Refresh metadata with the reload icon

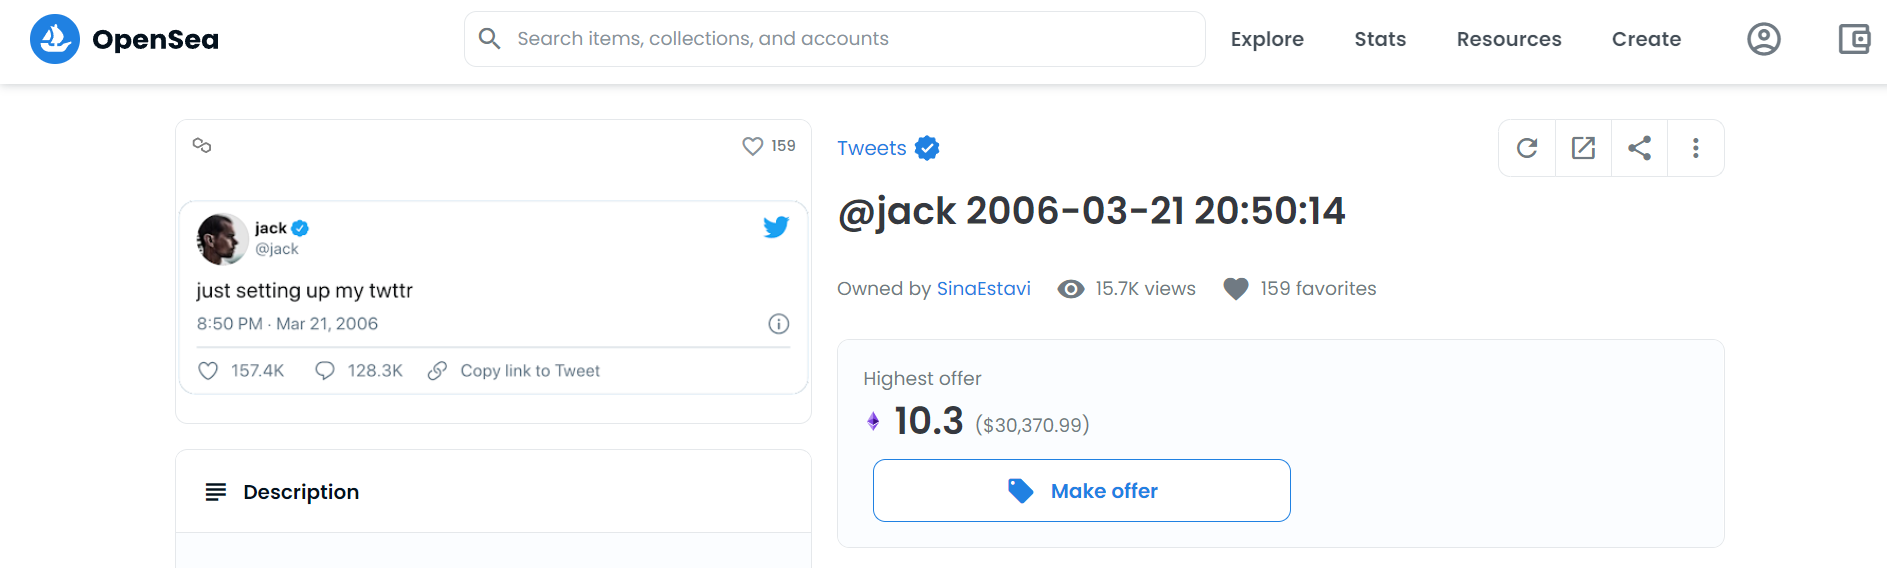point(1527,148)
